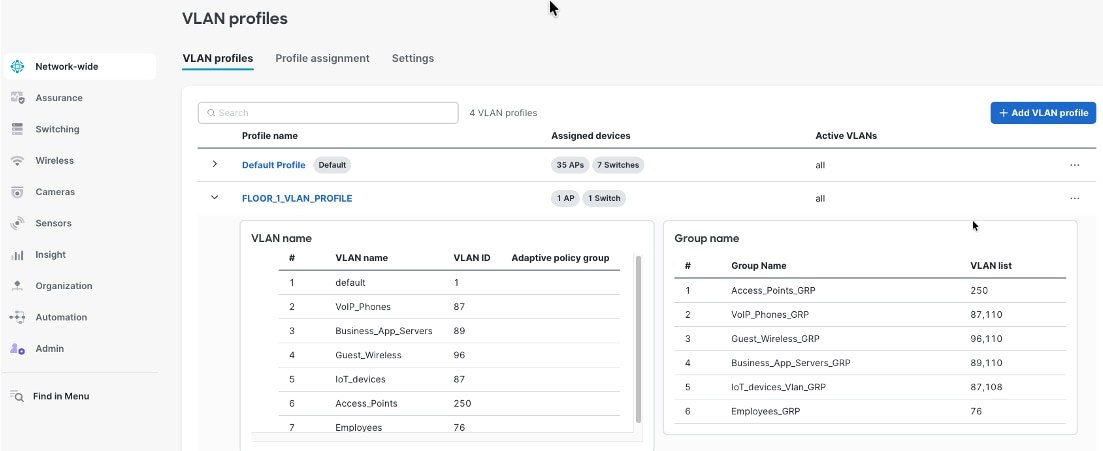Collapse the FLOOR_1_VLAN_PROFILE row
The width and height of the screenshot is (1103, 451).
coord(214,198)
